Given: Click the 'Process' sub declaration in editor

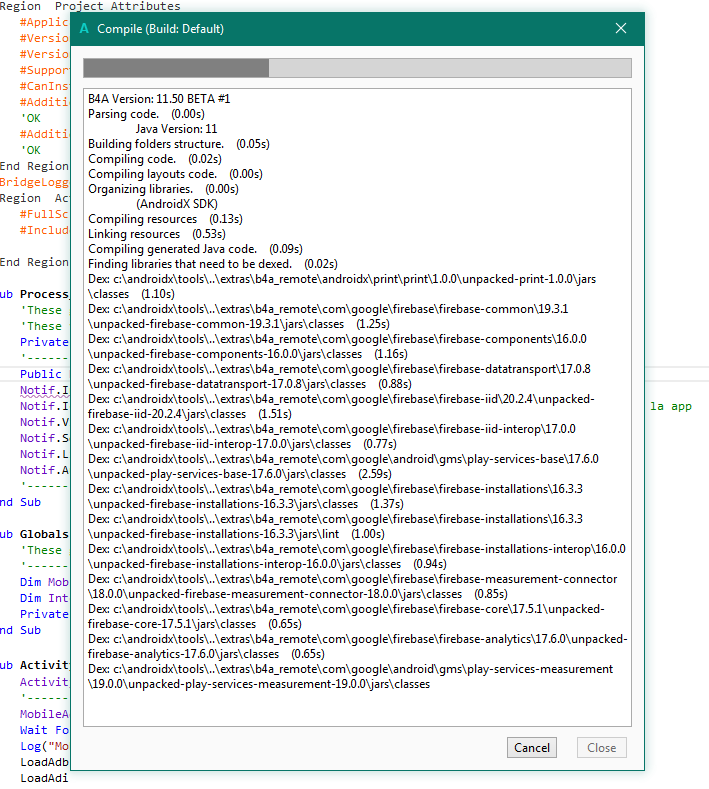Looking at the screenshot, I should click(44, 294).
